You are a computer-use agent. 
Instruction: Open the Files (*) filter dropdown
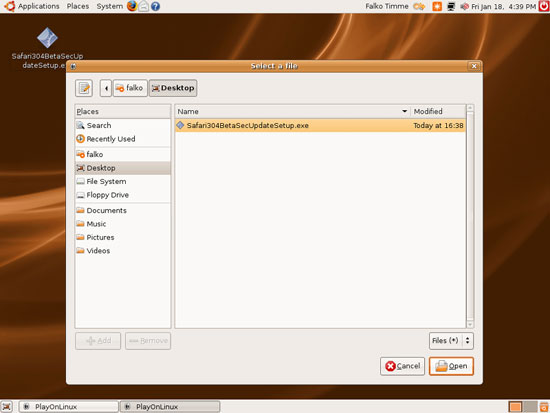coord(451,341)
